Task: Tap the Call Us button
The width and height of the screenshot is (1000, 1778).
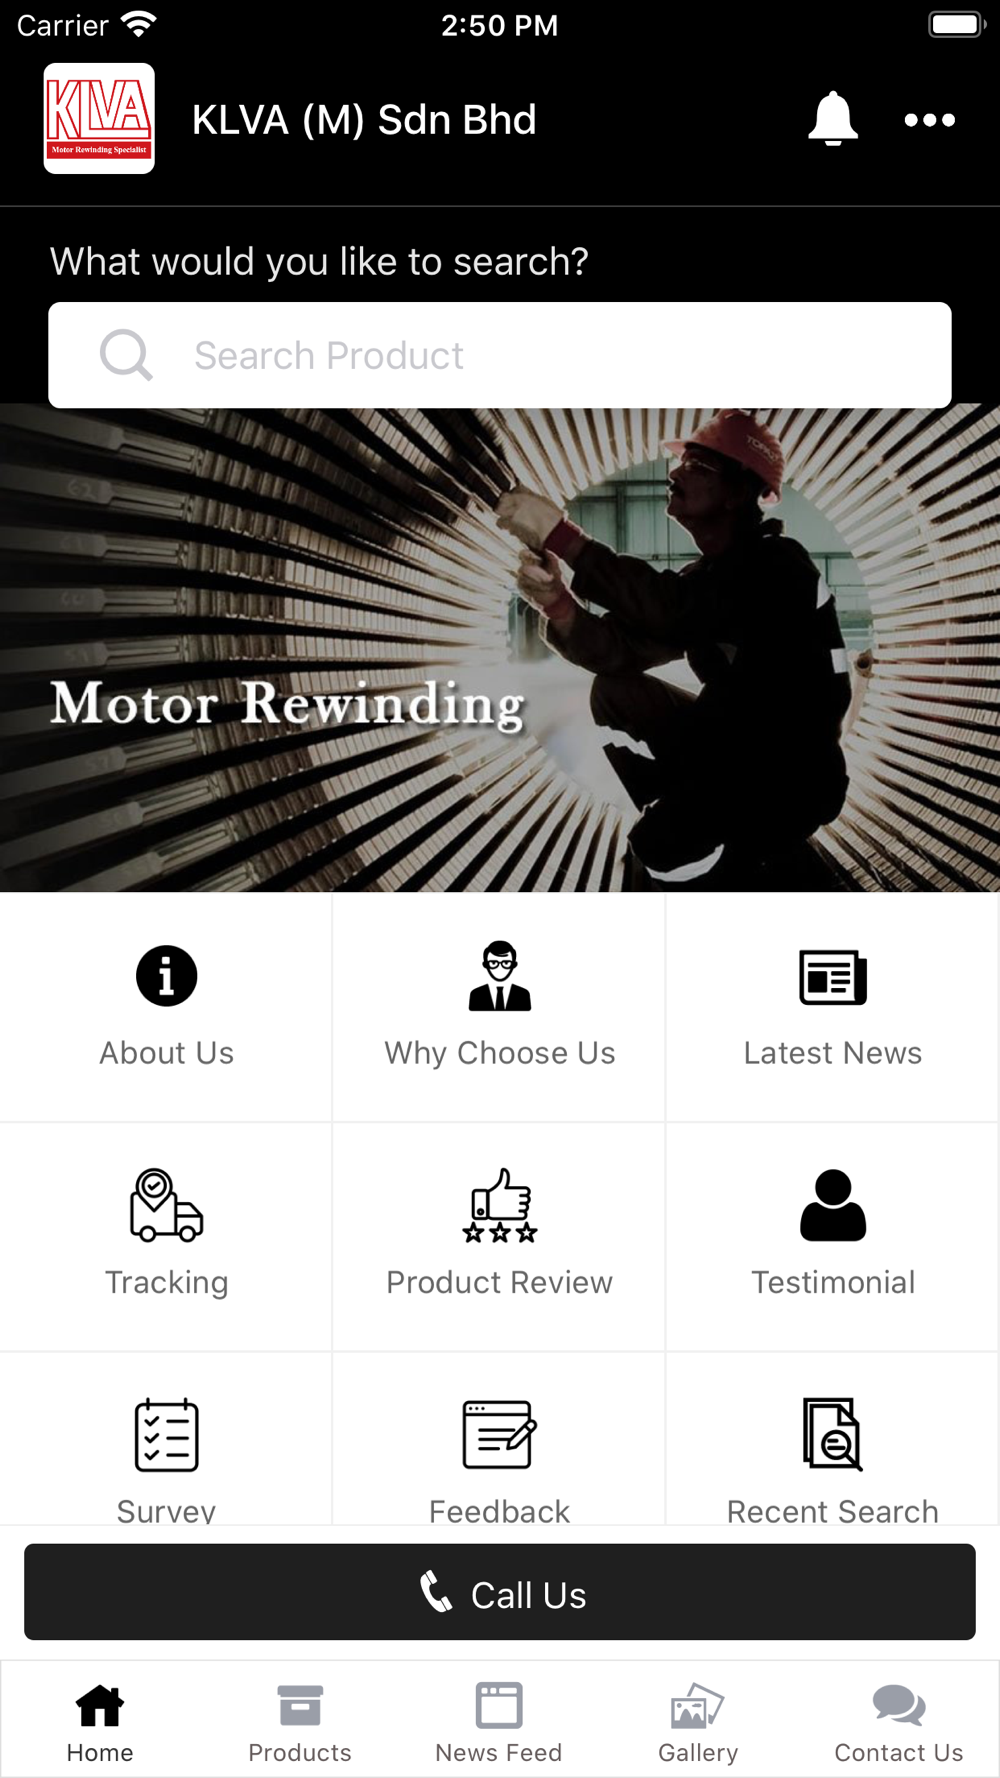Action: [x=500, y=1592]
